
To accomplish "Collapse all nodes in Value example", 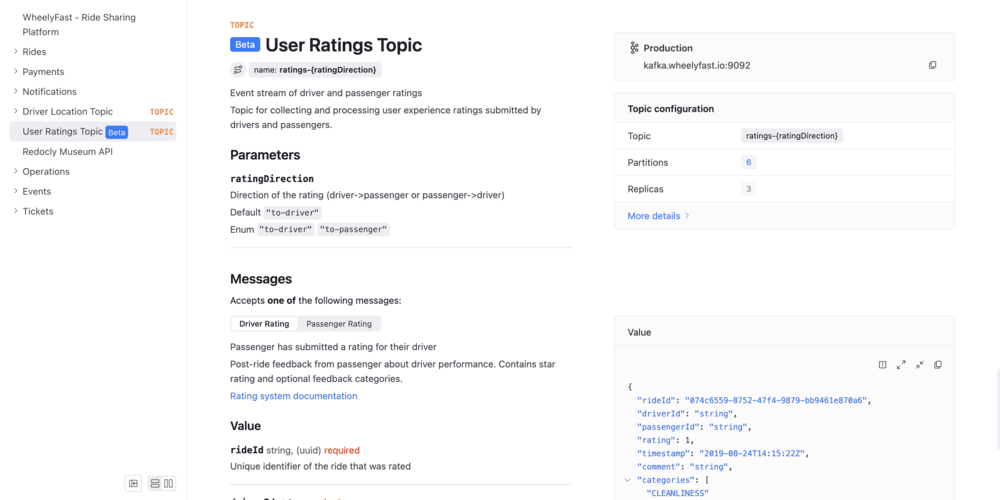I will click(x=920, y=365).
